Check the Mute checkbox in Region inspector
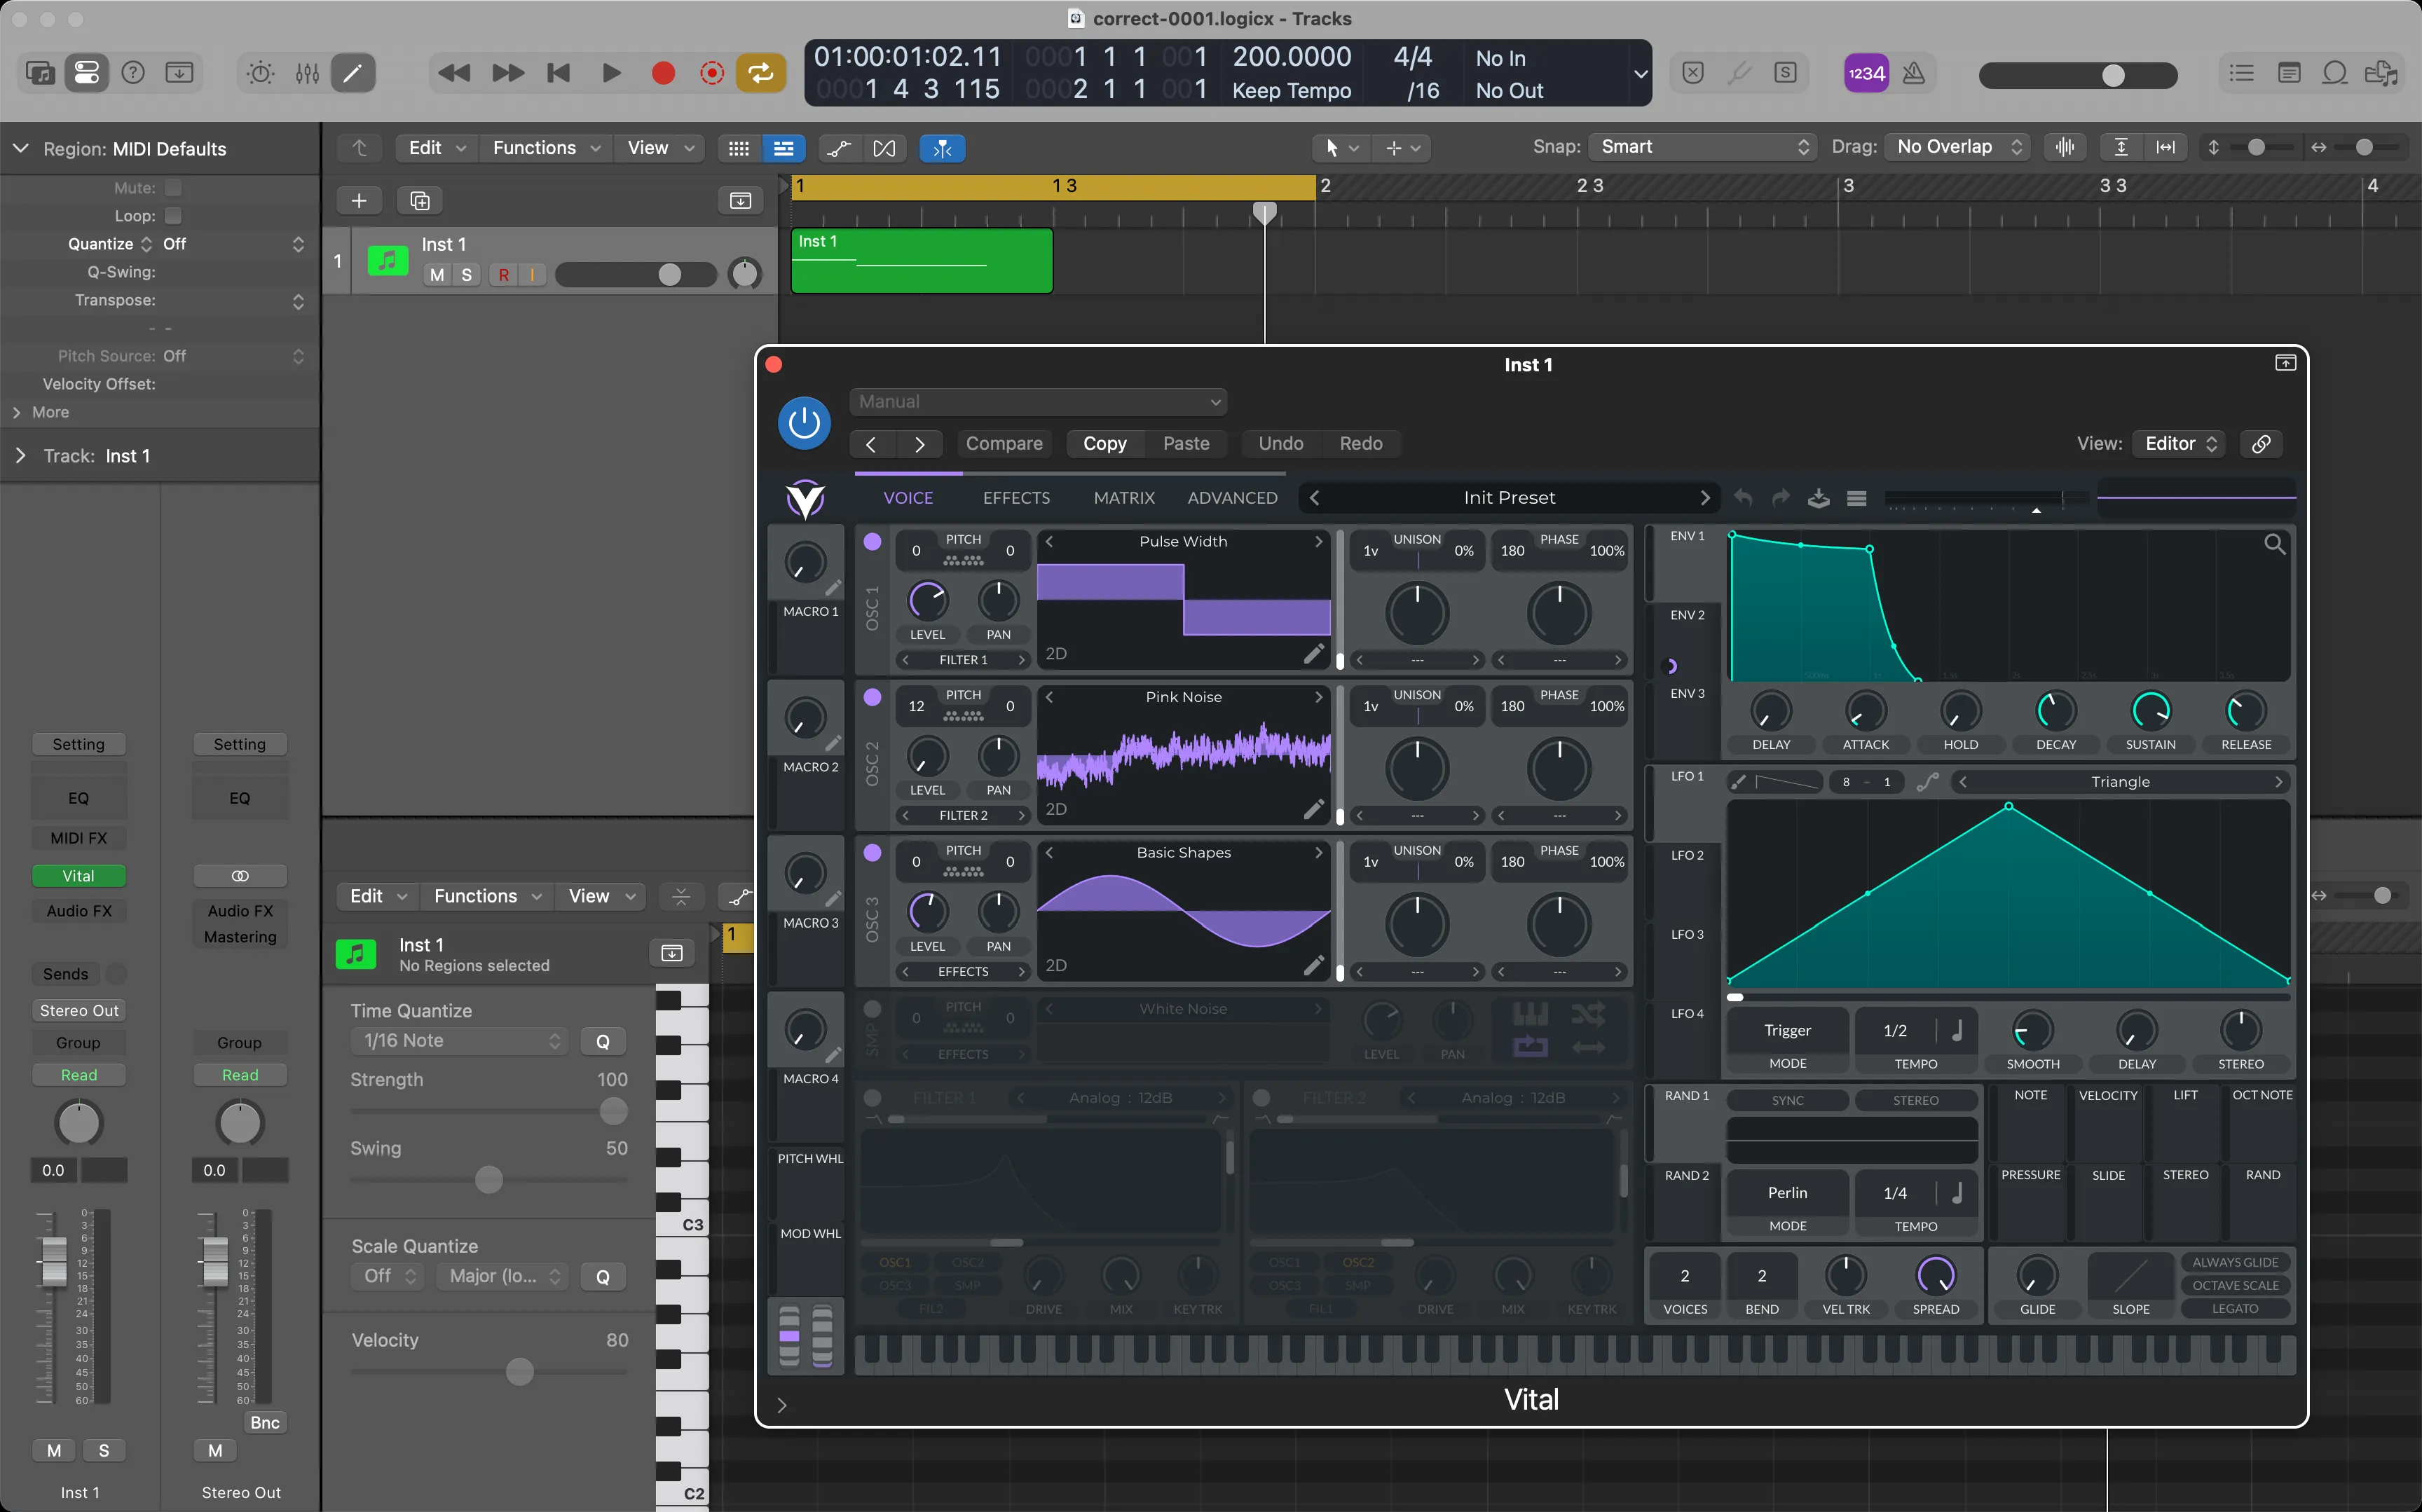 174,188
